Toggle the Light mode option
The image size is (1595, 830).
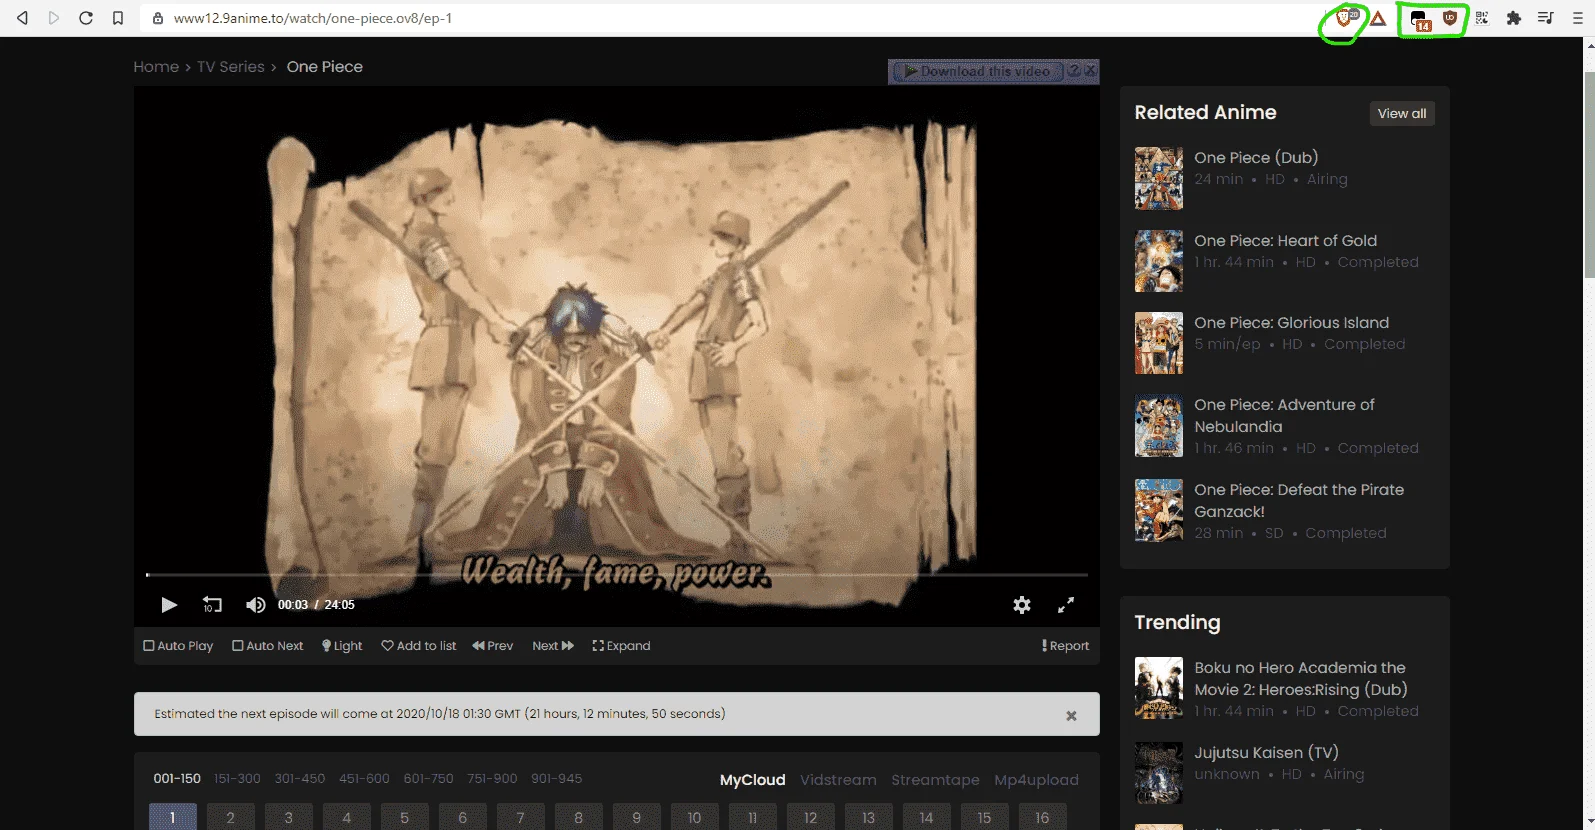342,646
